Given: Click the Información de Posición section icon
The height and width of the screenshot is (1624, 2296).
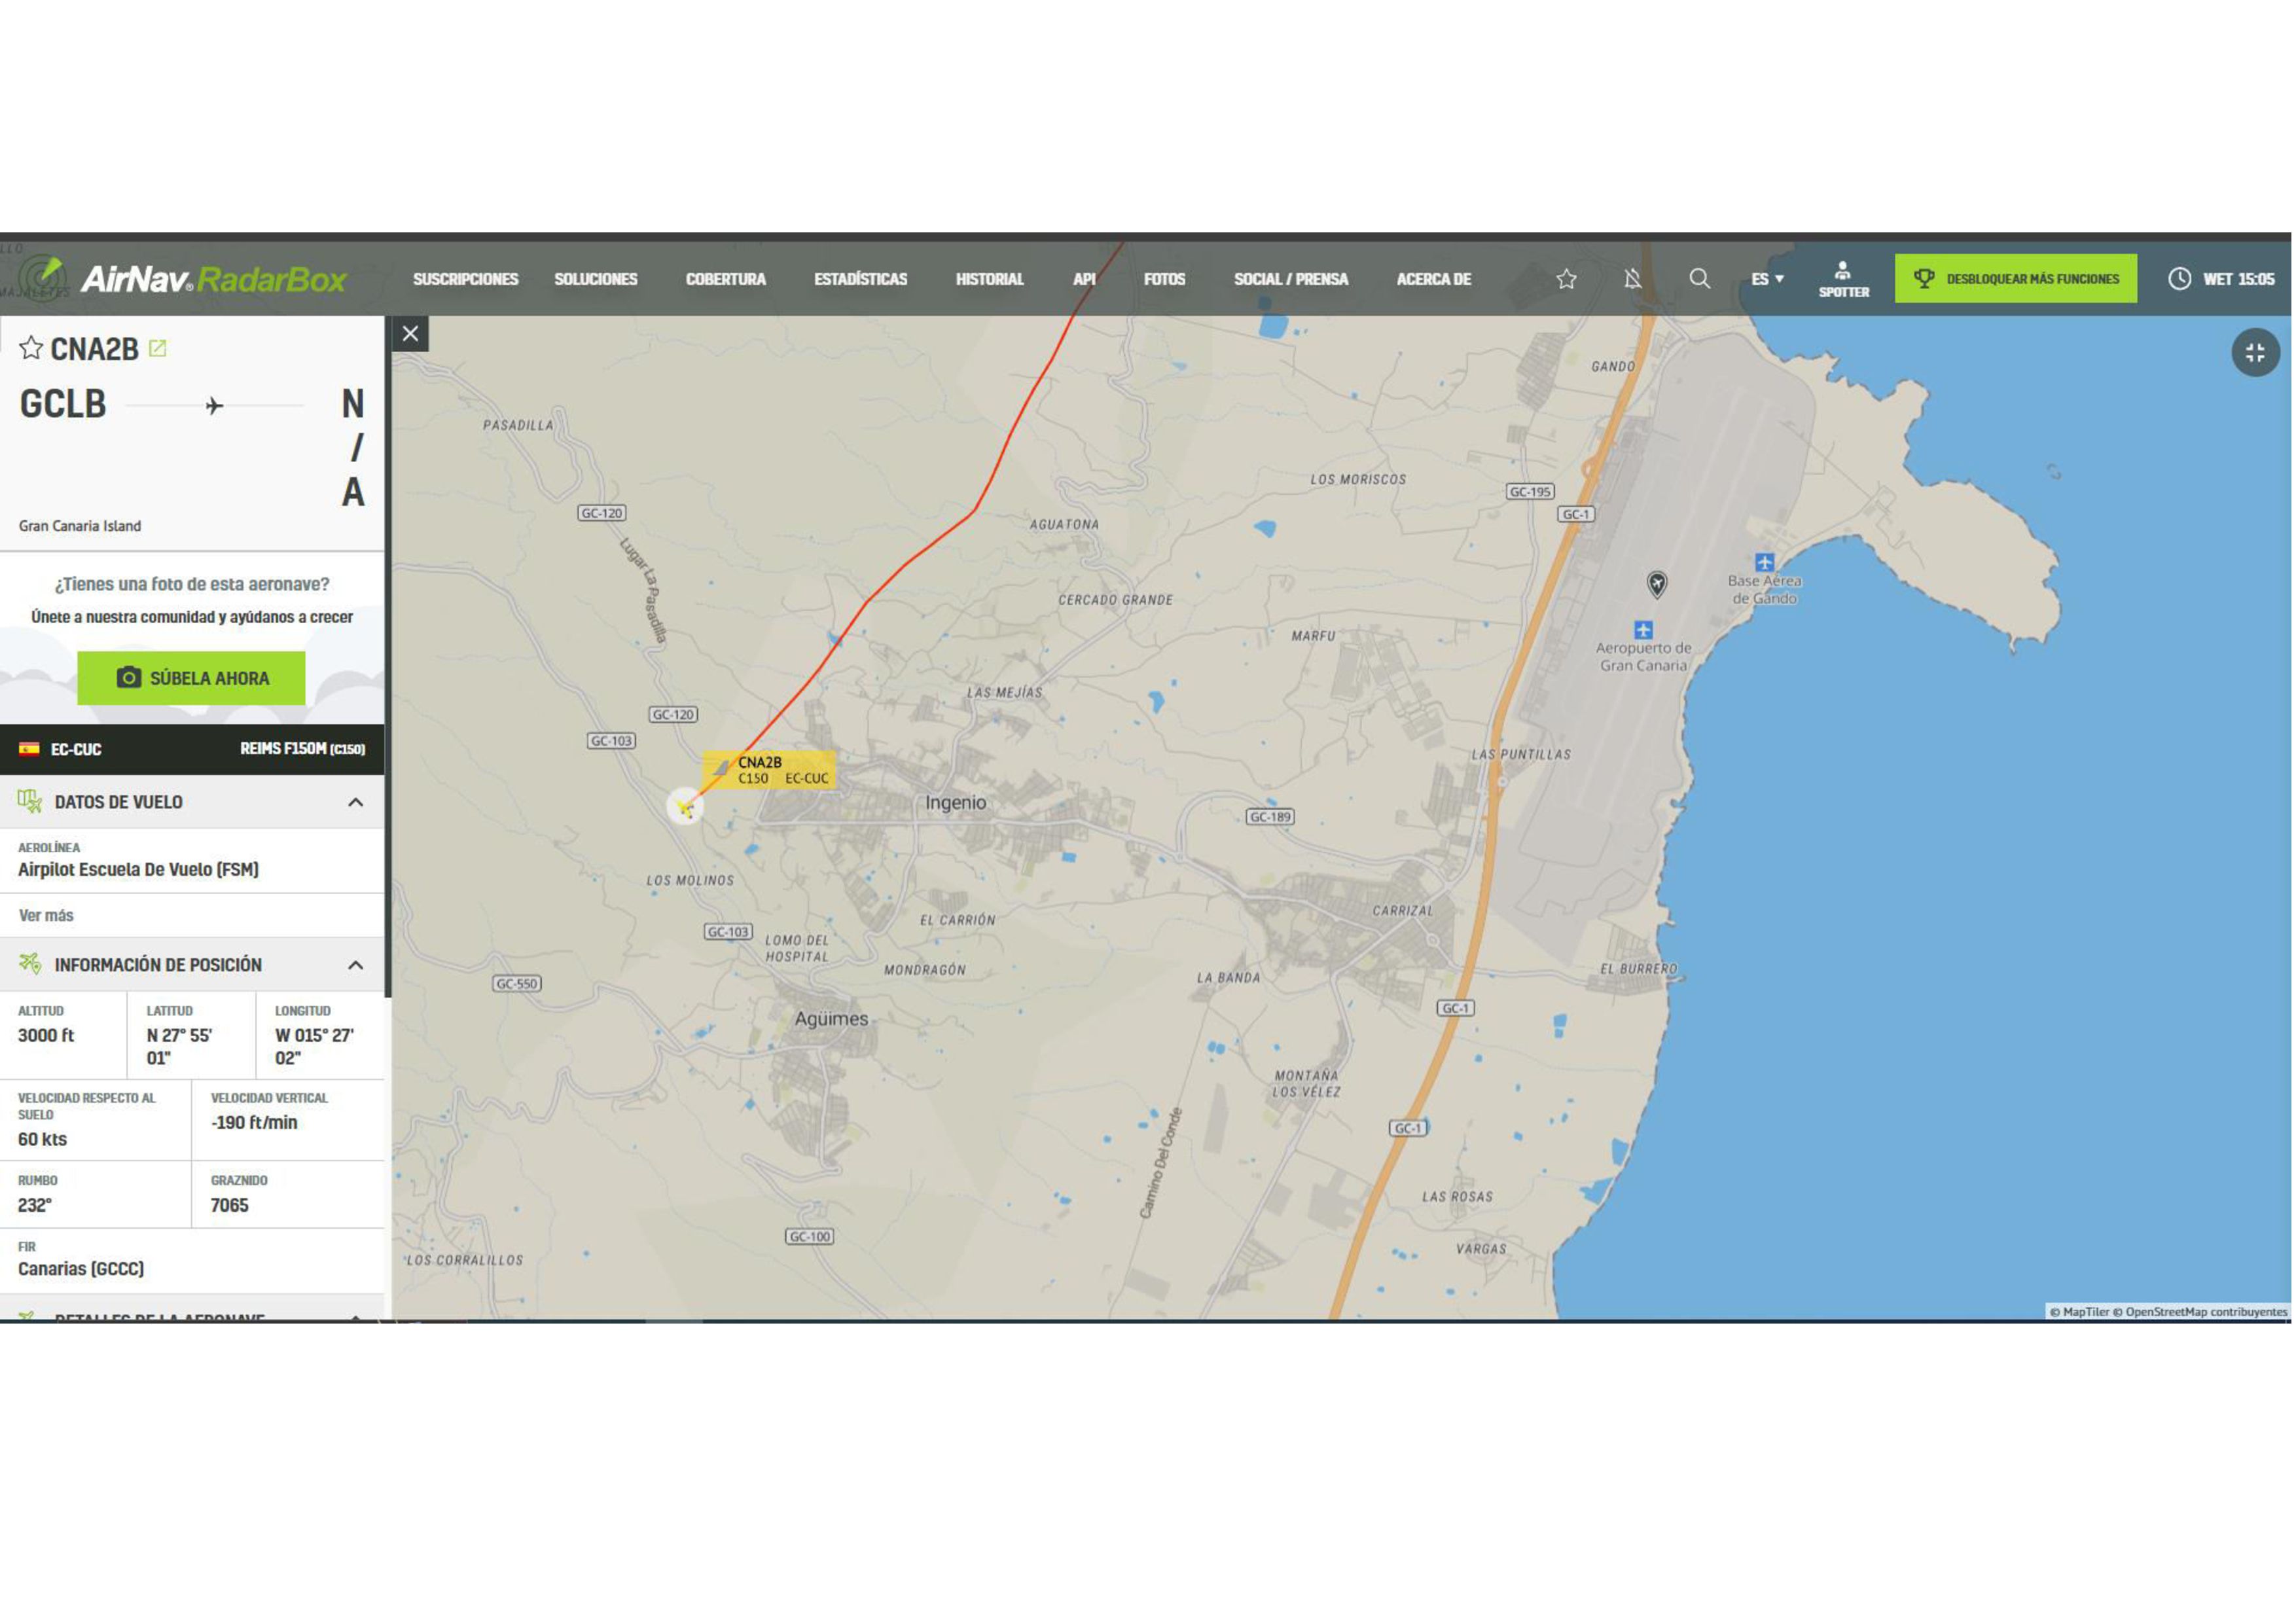Looking at the screenshot, I should tap(30, 964).
